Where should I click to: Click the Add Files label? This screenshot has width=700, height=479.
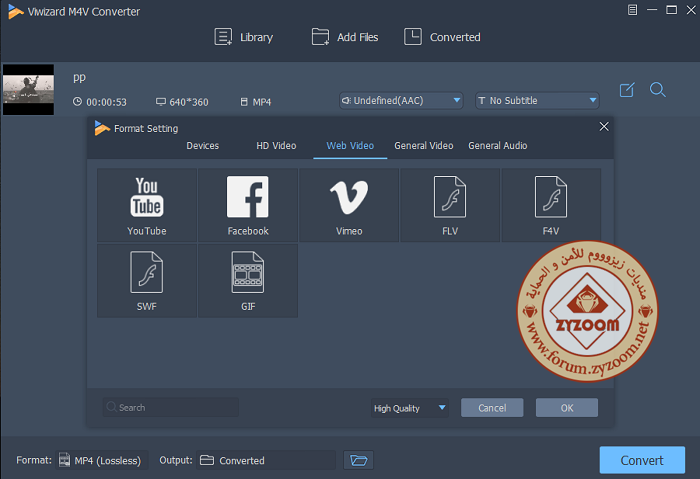[x=358, y=37]
